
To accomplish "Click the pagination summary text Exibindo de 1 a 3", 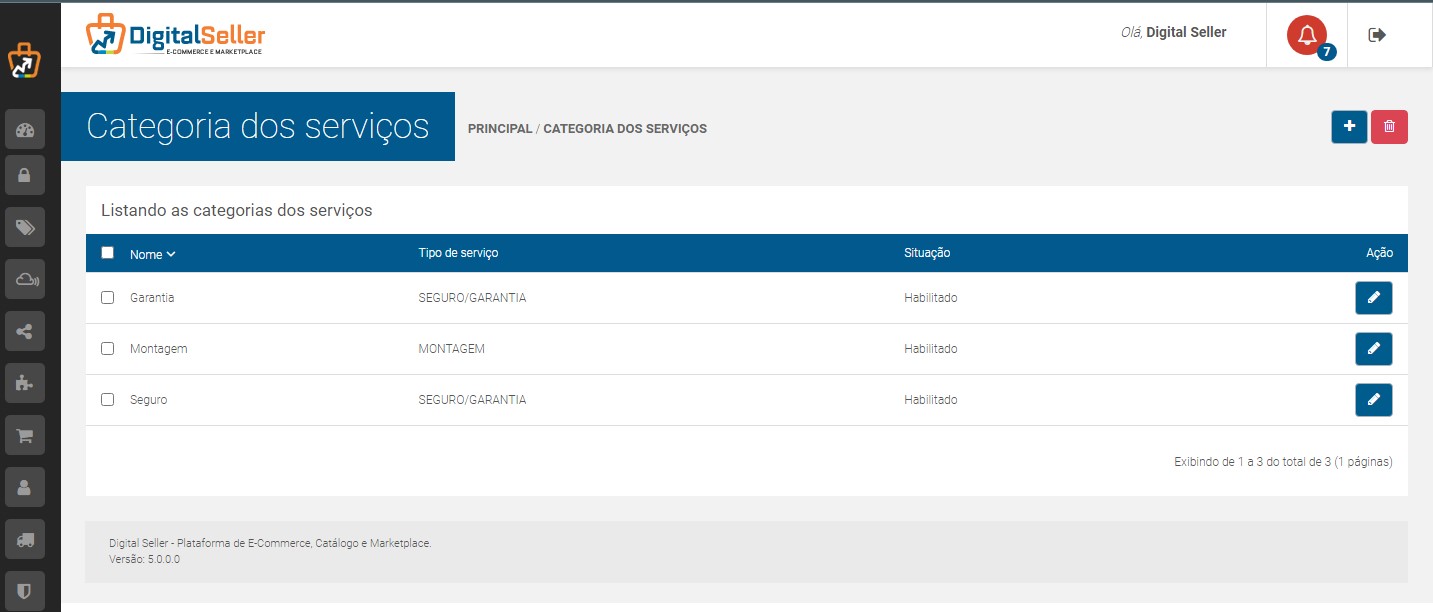I will 1283,462.
